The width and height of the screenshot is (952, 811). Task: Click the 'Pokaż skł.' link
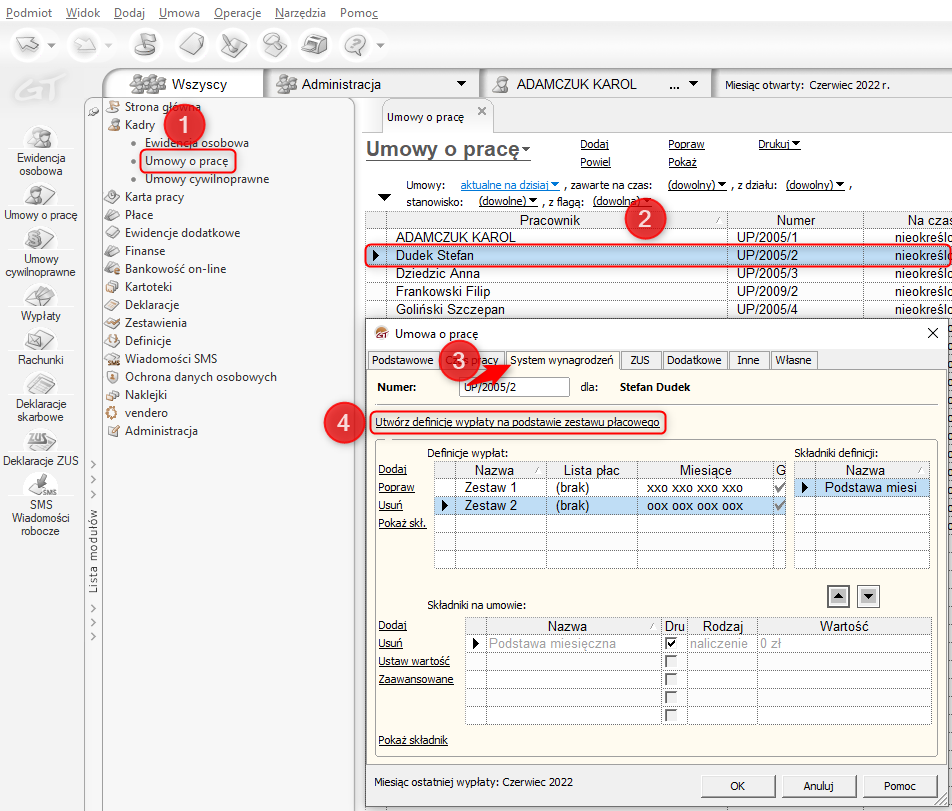pos(402,523)
